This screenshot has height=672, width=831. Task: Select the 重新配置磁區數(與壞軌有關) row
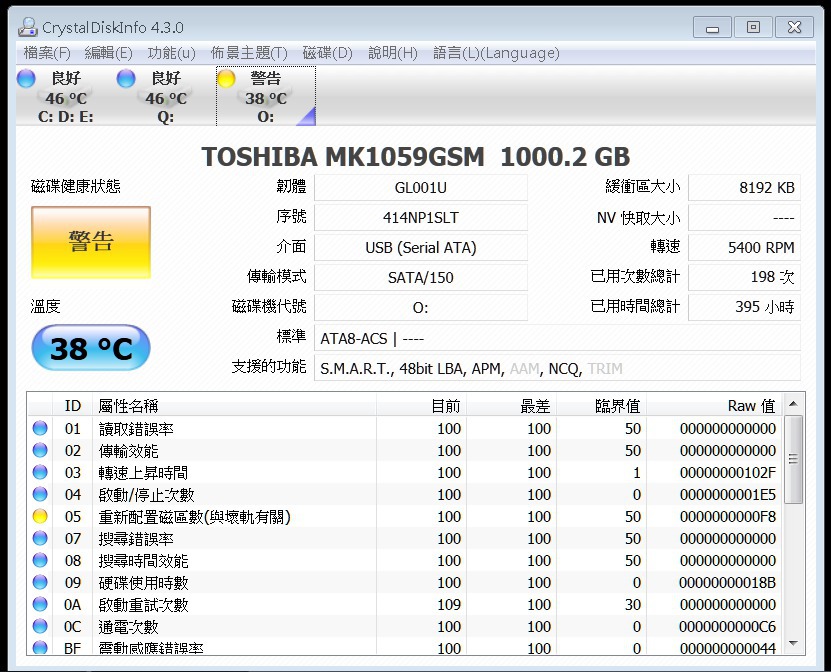pos(405,516)
